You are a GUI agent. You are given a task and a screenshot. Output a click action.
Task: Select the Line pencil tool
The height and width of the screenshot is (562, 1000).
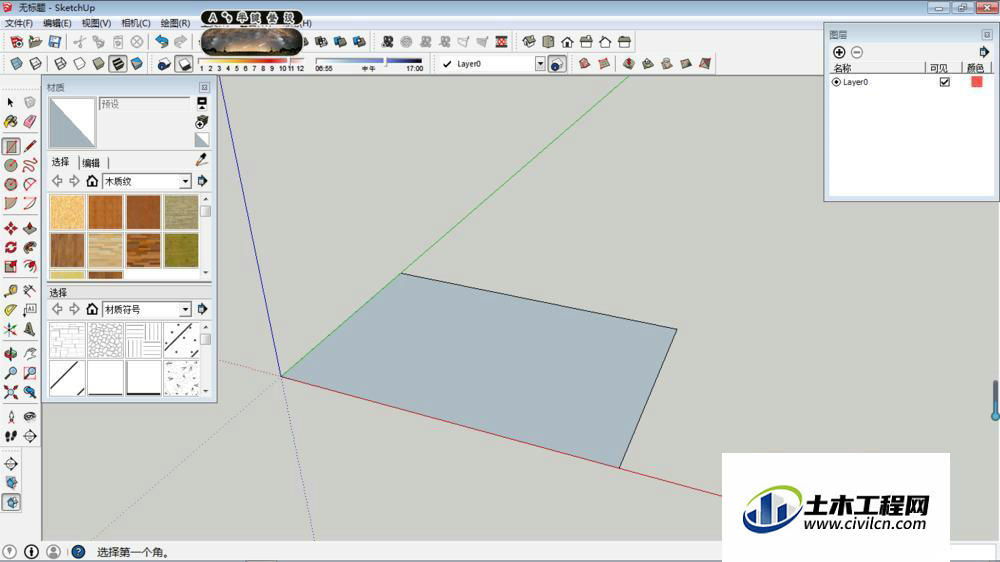pyautogui.click(x=30, y=146)
